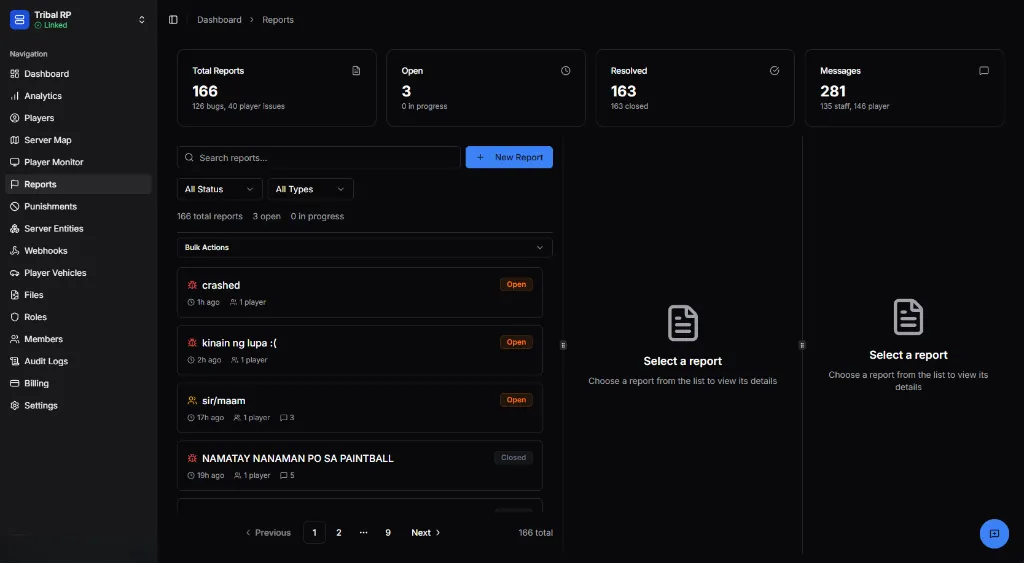
Task: Click the search magnifier icon
Action: click(x=189, y=157)
